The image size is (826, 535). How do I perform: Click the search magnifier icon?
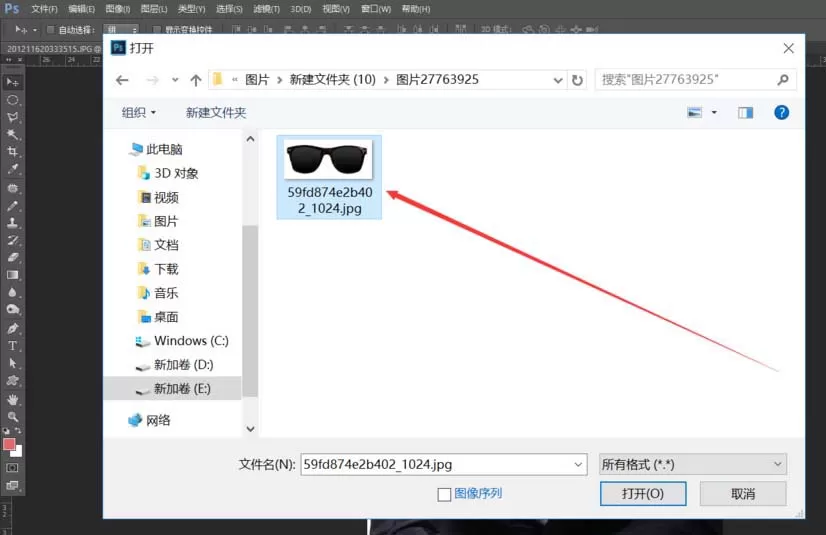[783, 80]
